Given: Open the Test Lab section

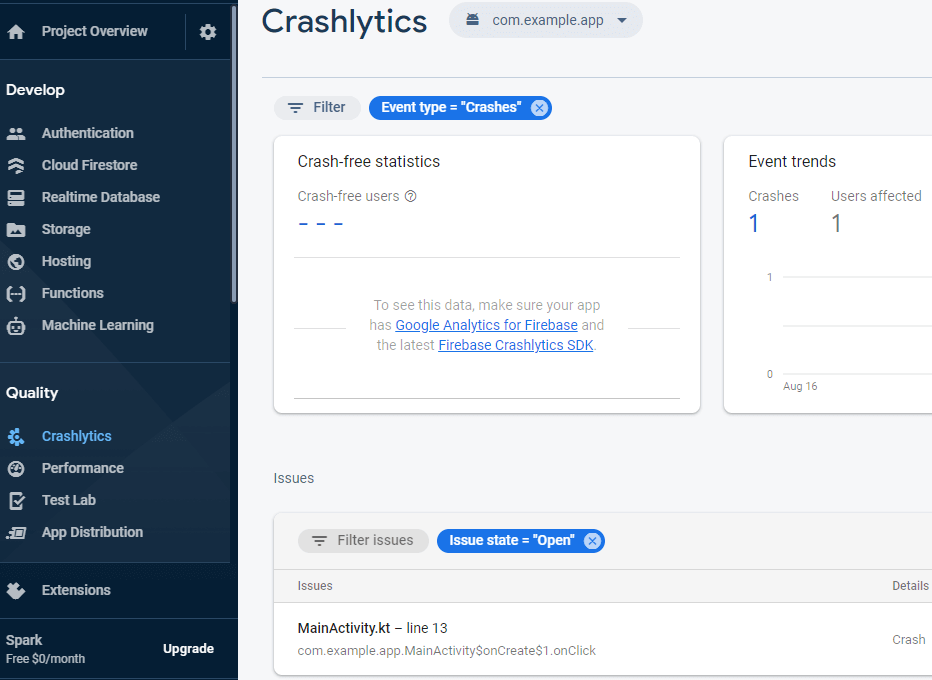Looking at the screenshot, I should 69,499.
